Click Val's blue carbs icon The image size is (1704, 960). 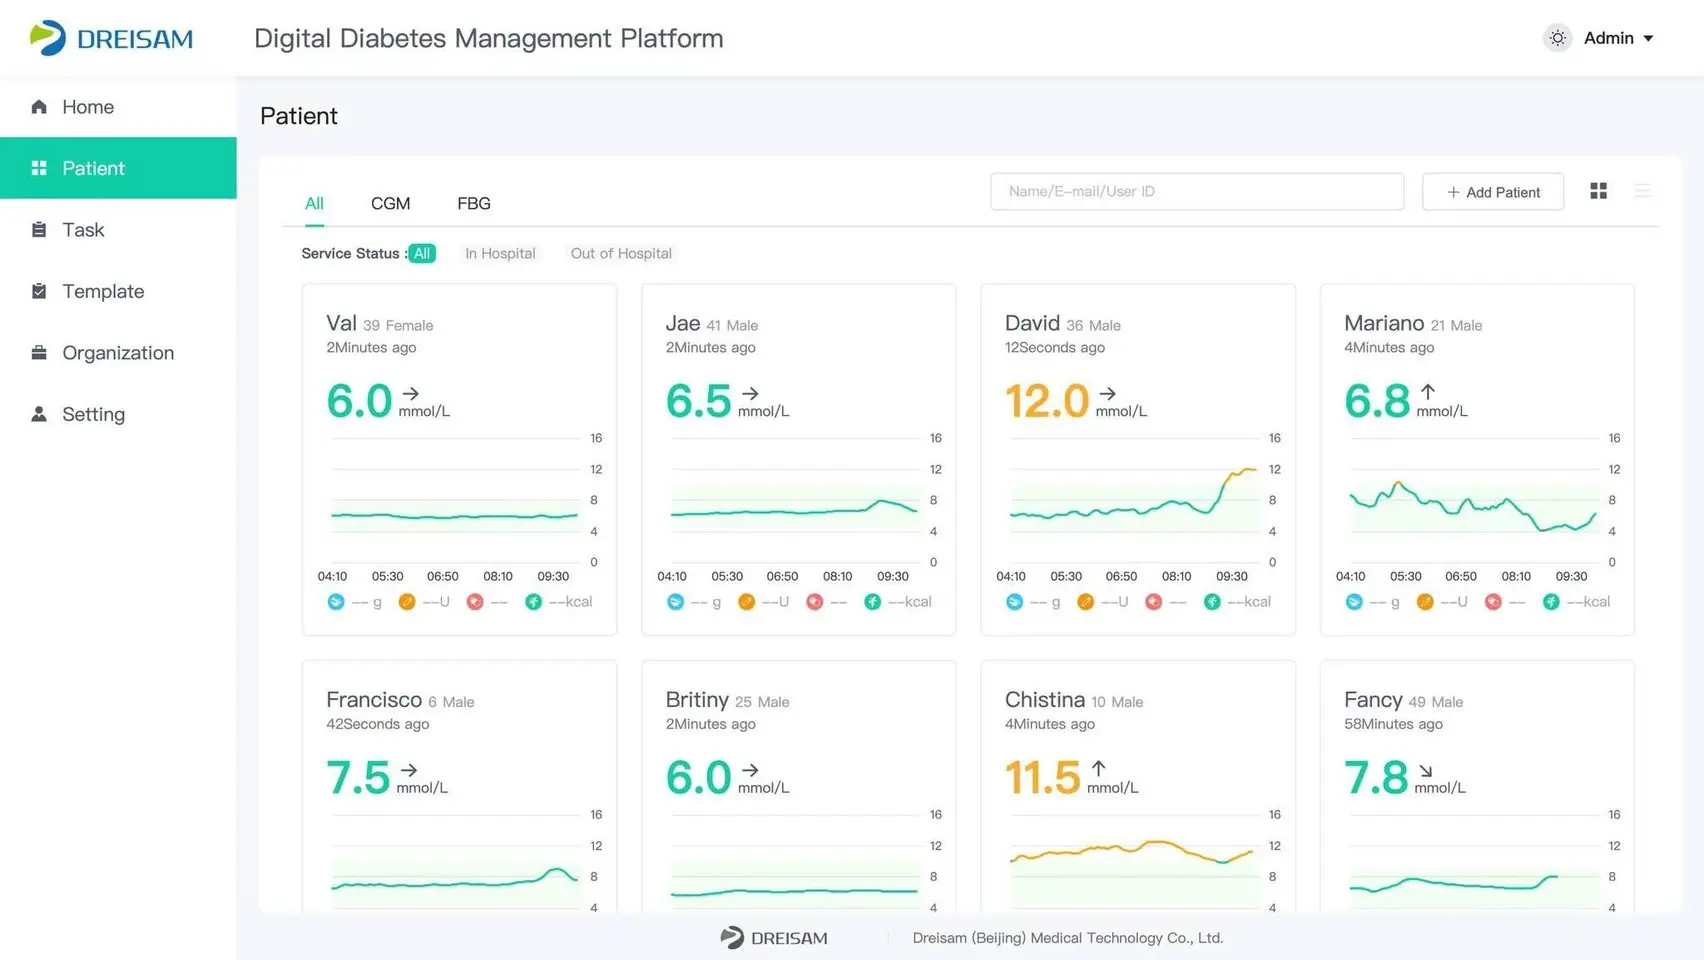[x=336, y=602]
